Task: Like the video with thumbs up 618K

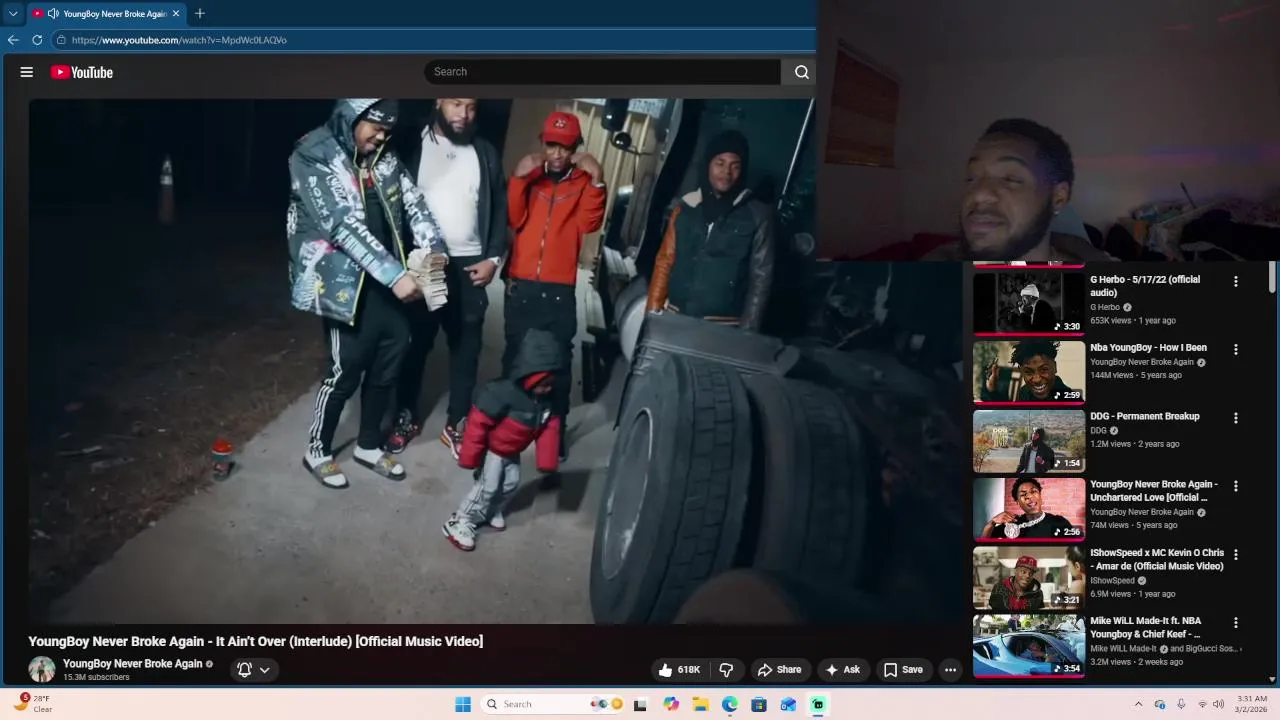Action: (679, 670)
